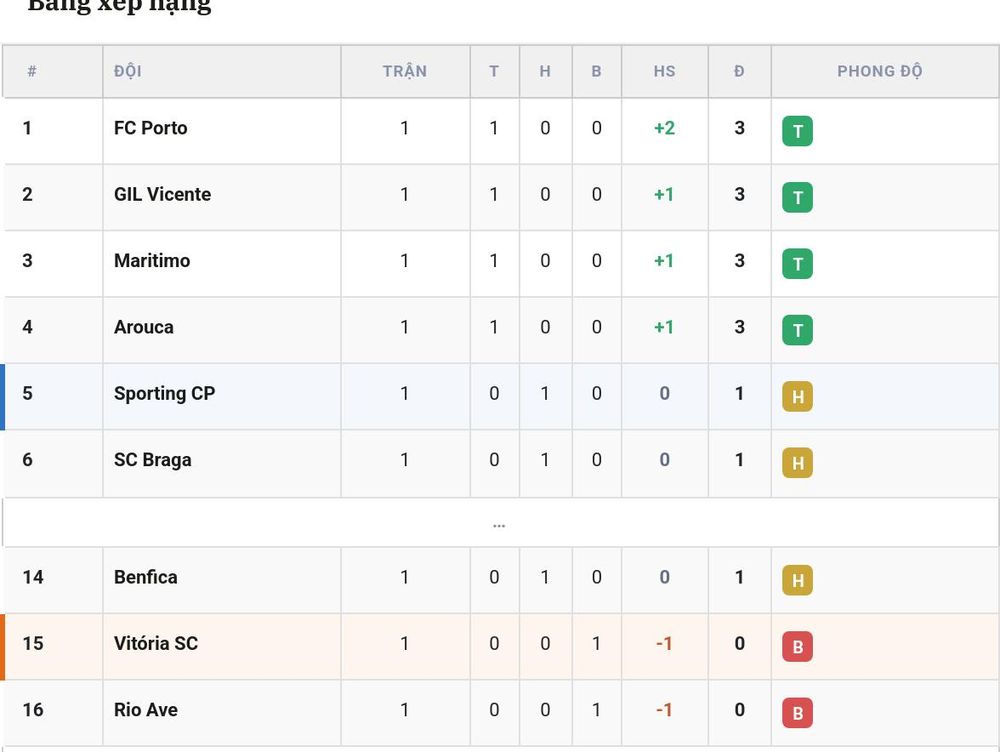This screenshot has height=752, width=1000.
Task: Click GIL Vicente's green T form badge
Action: coord(797,197)
